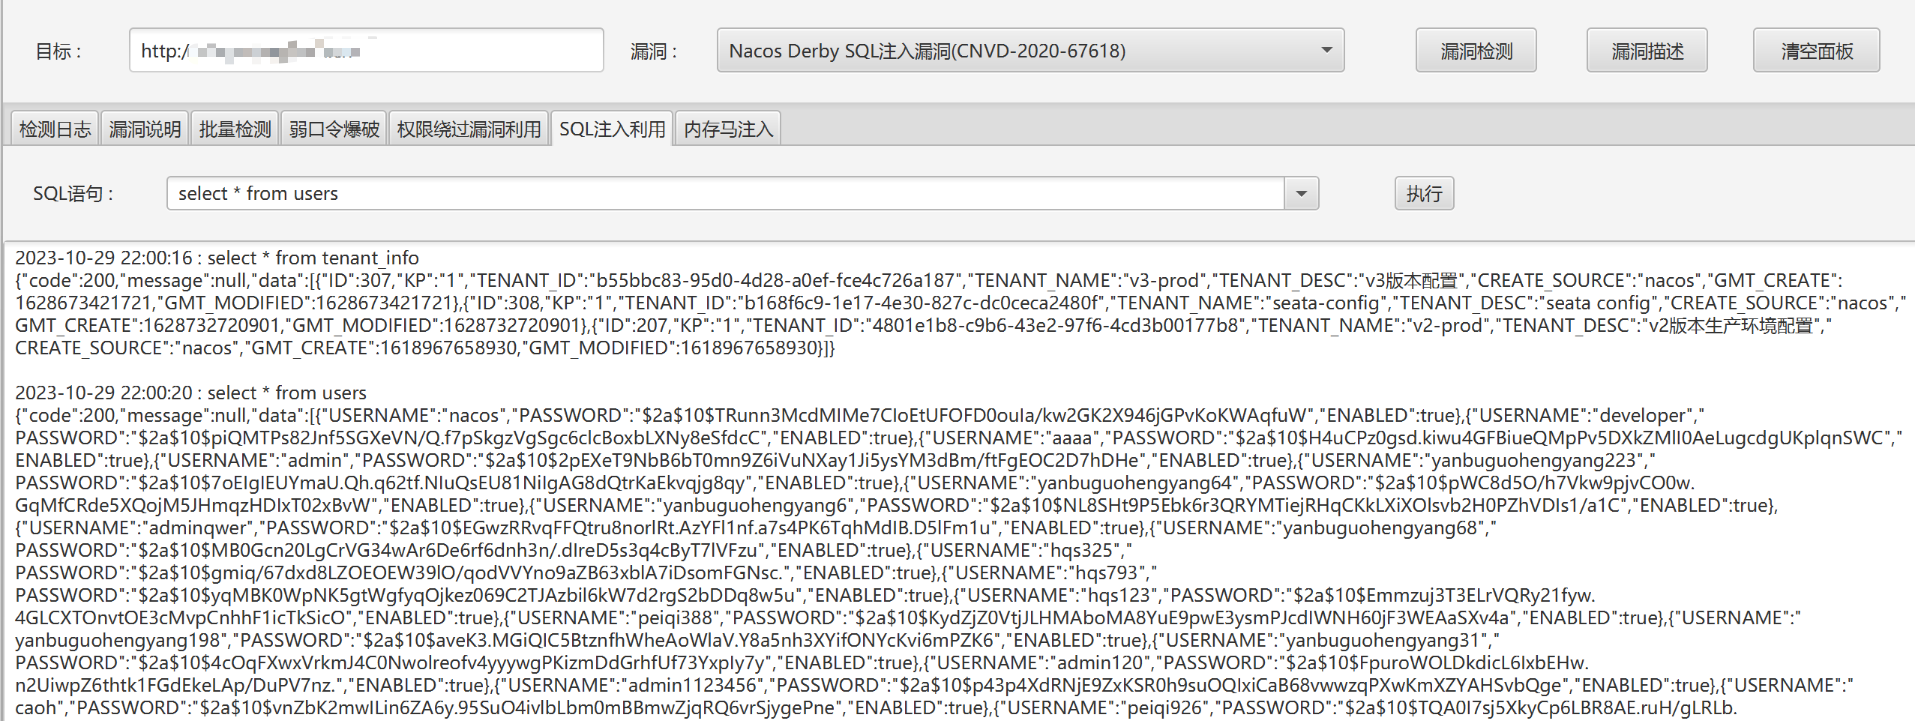Click the 目标 URL input field
The width and height of the screenshot is (1915, 721).
click(x=366, y=50)
